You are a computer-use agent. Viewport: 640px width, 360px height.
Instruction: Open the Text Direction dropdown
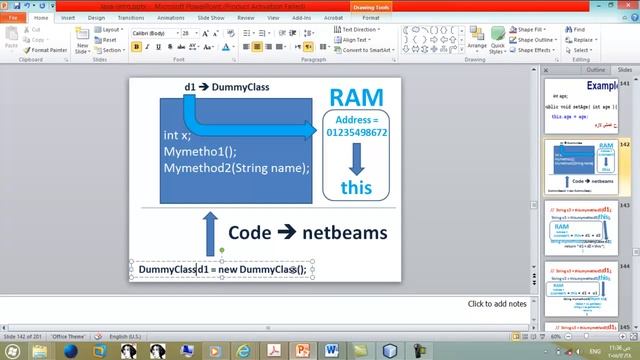(357, 29)
